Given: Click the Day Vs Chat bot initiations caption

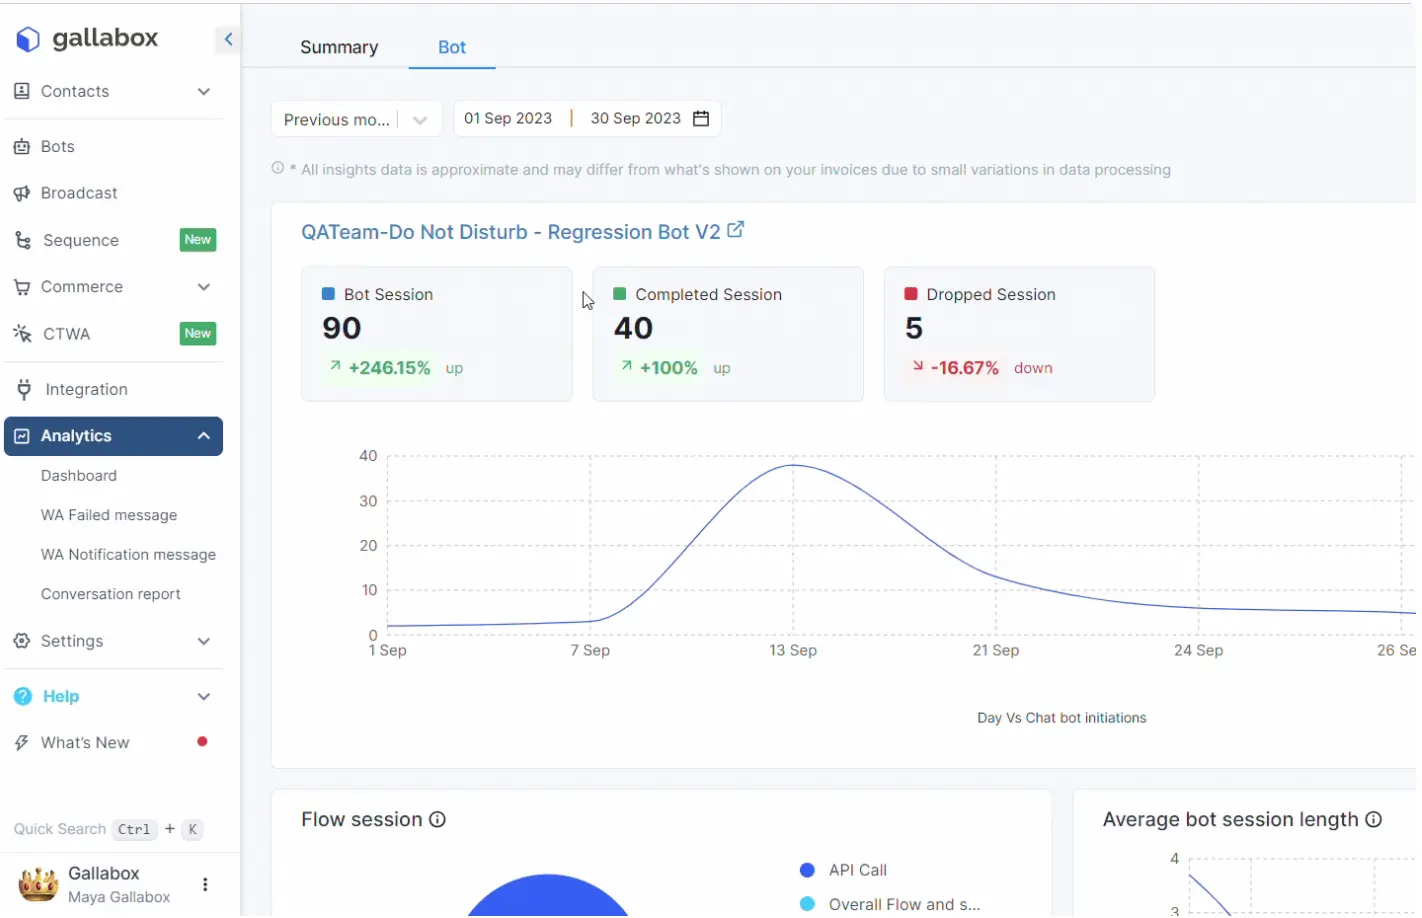Looking at the screenshot, I should (1062, 718).
